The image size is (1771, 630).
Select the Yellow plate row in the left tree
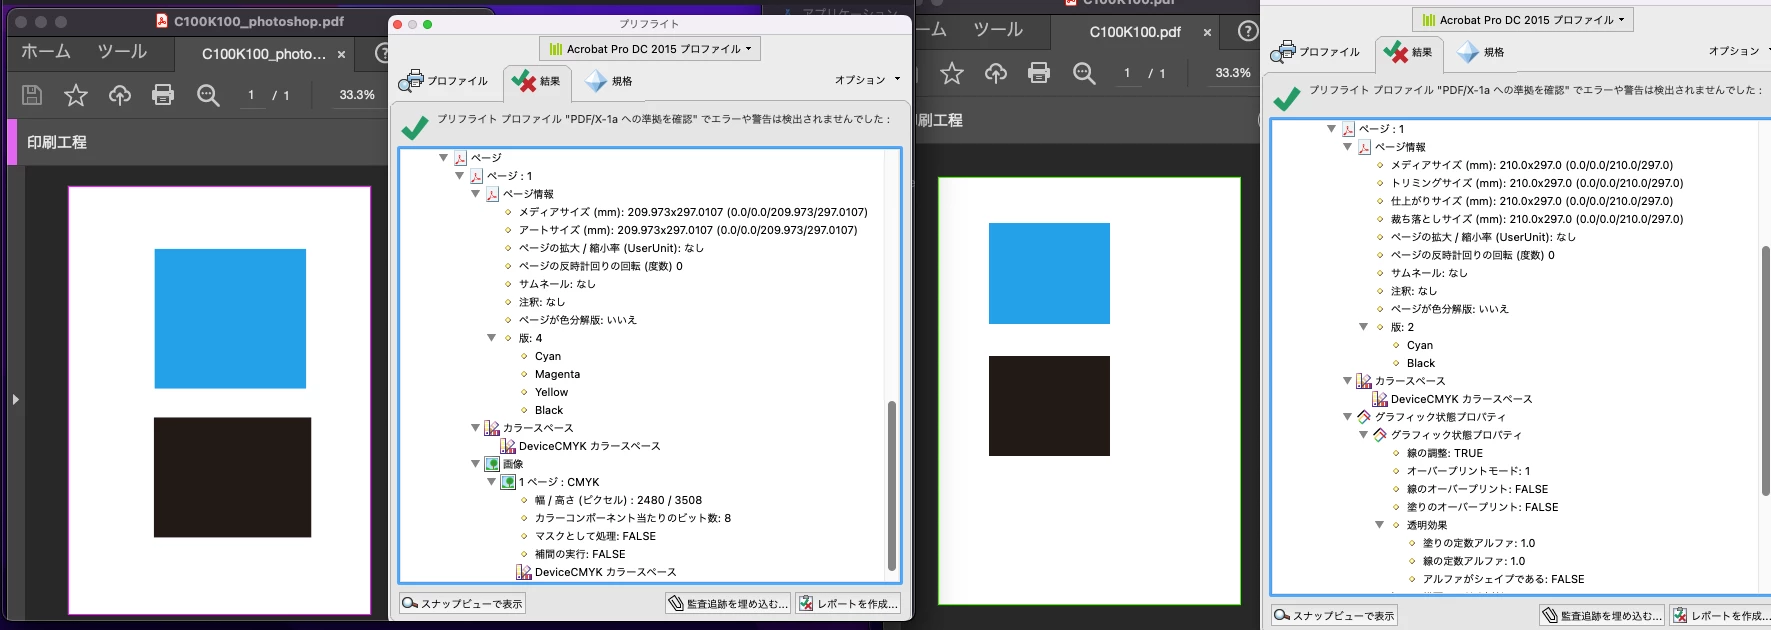[x=551, y=392]
